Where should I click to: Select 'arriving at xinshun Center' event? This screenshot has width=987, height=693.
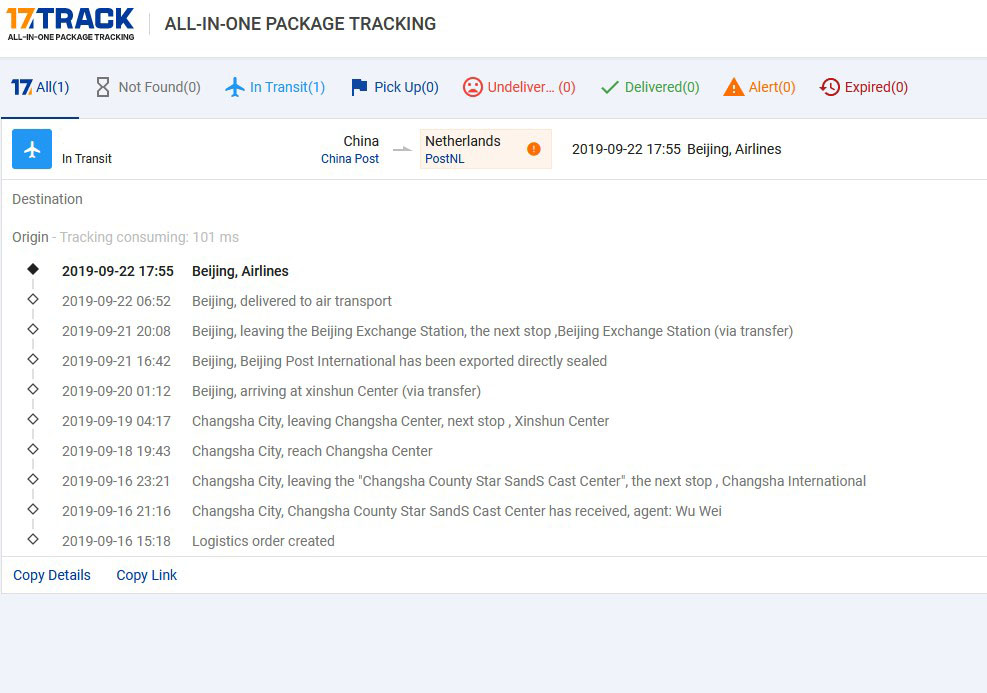coord(336,392)
